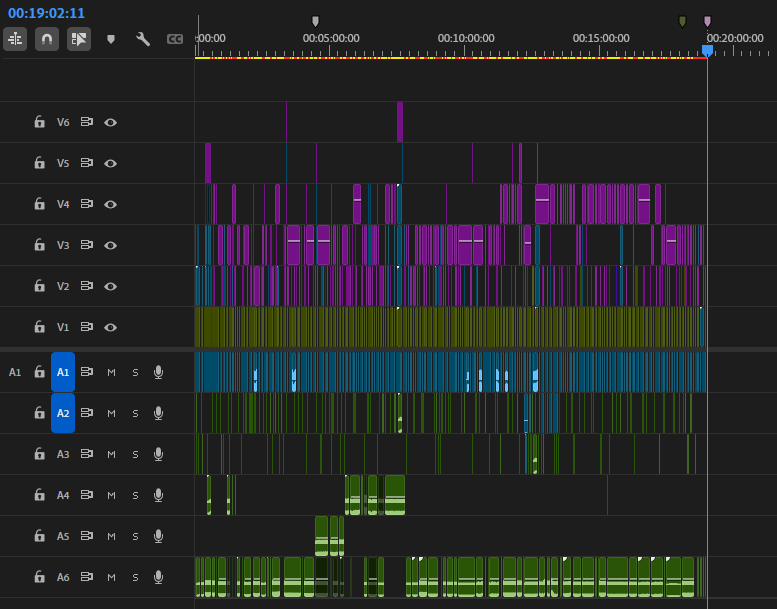This screenshot has width=777, height=609.
Task: Toggle lock on audio track A6
Action: coord(39,577)
